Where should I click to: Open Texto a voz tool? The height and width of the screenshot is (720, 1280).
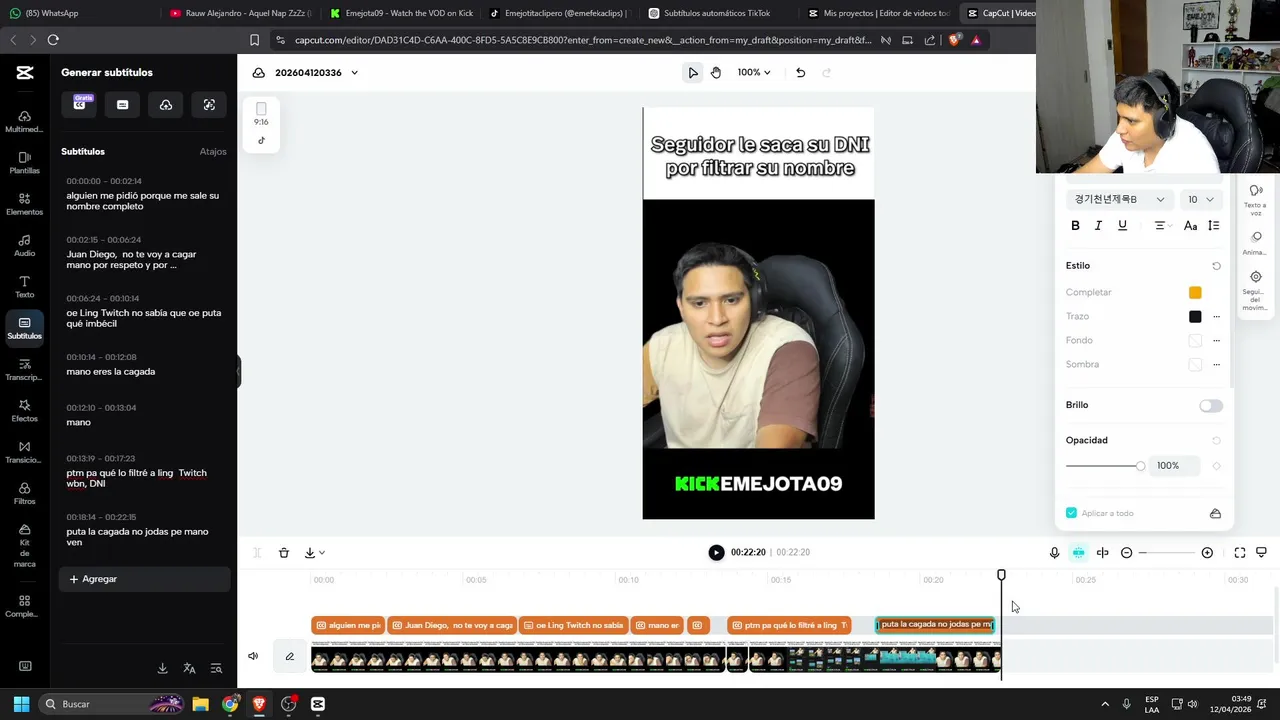(x=1256, y=200)
